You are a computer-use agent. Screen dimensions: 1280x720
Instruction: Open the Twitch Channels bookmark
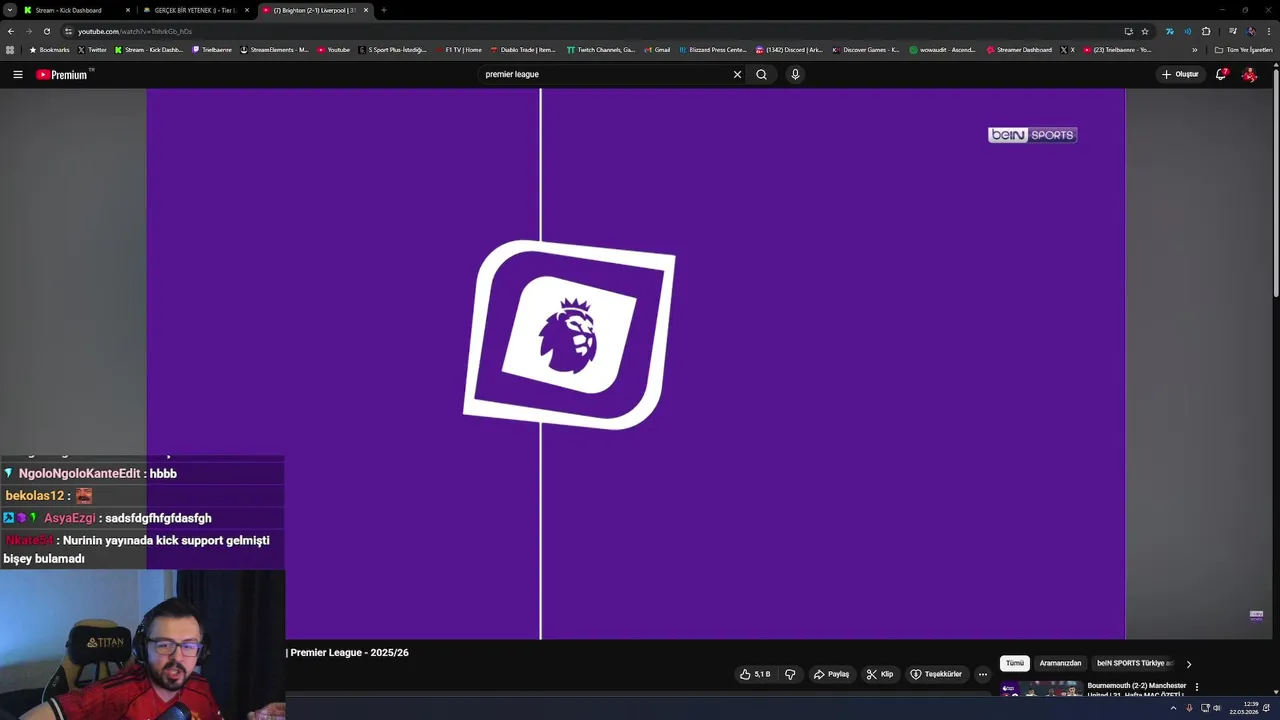pos(601,50)
